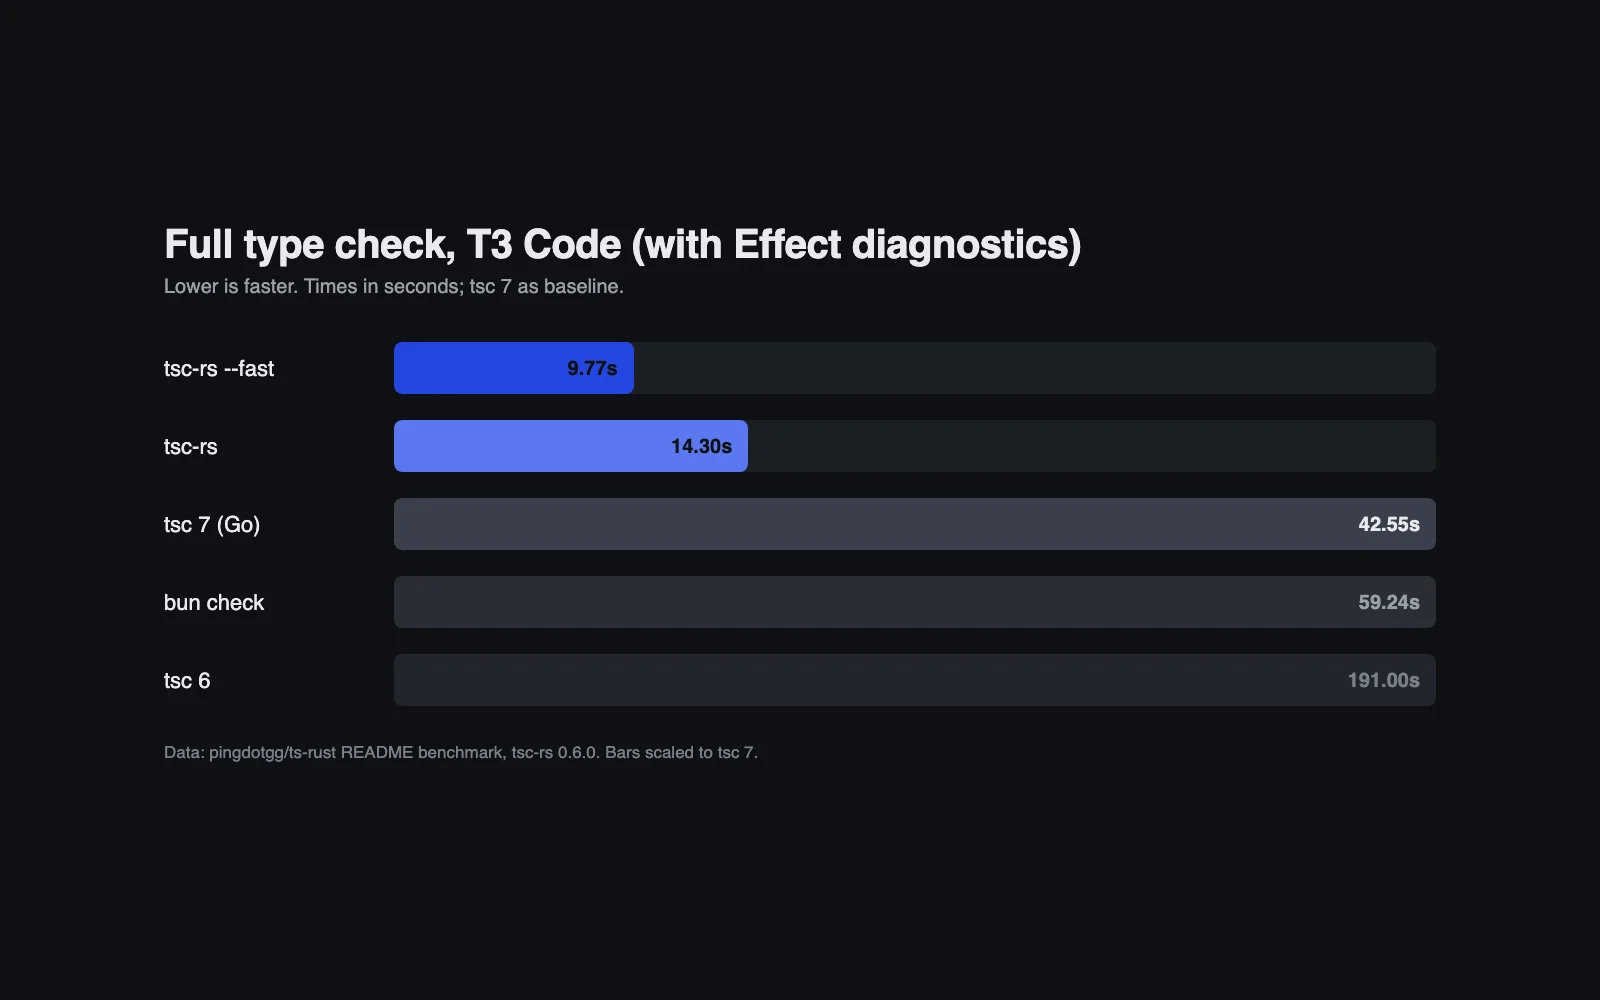Click the empty track beside the 14.30s bar
This screenshot has width=1600, height=1000.
(1092, 446)
